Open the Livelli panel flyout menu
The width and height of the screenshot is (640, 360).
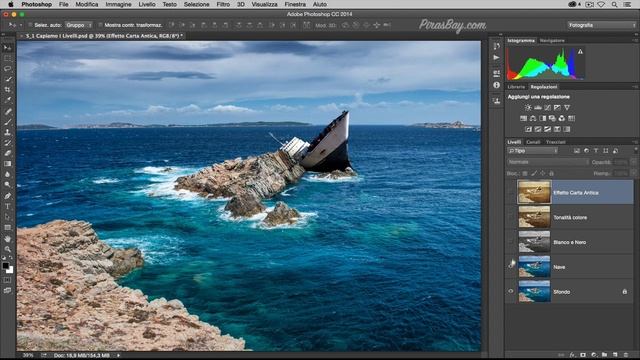[635, 142]
